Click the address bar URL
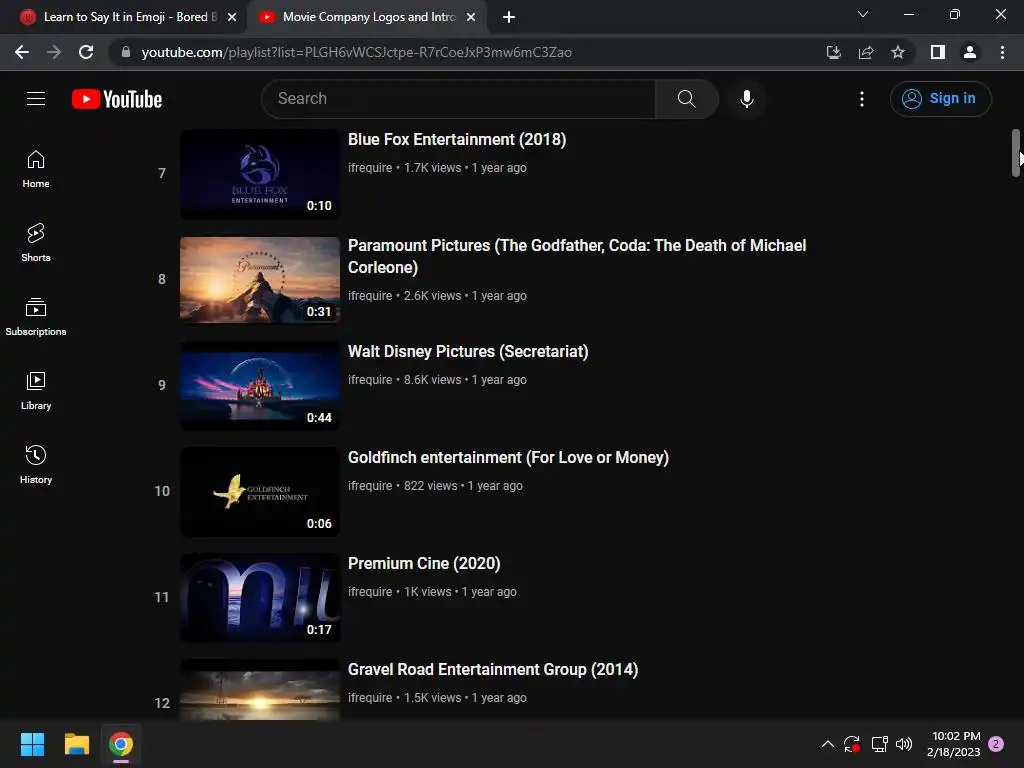 (357, 52)
